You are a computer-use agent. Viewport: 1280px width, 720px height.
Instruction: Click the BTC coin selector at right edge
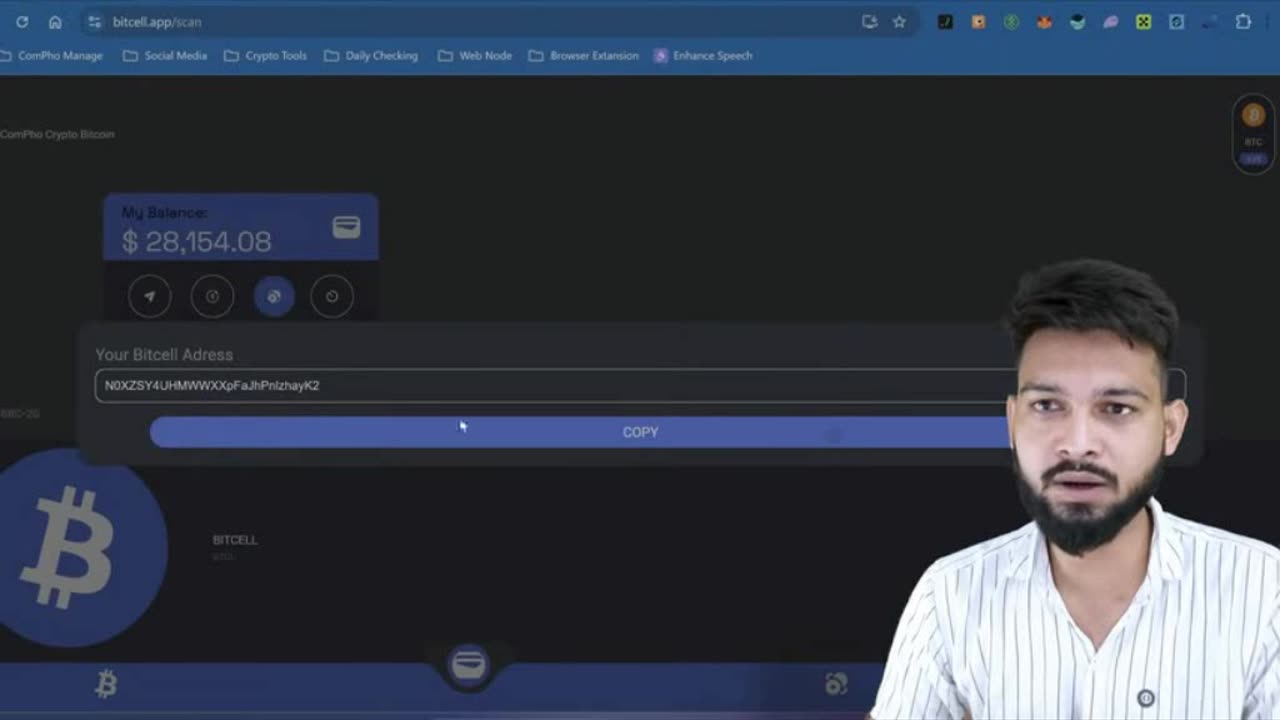[x=1253, y=134]
